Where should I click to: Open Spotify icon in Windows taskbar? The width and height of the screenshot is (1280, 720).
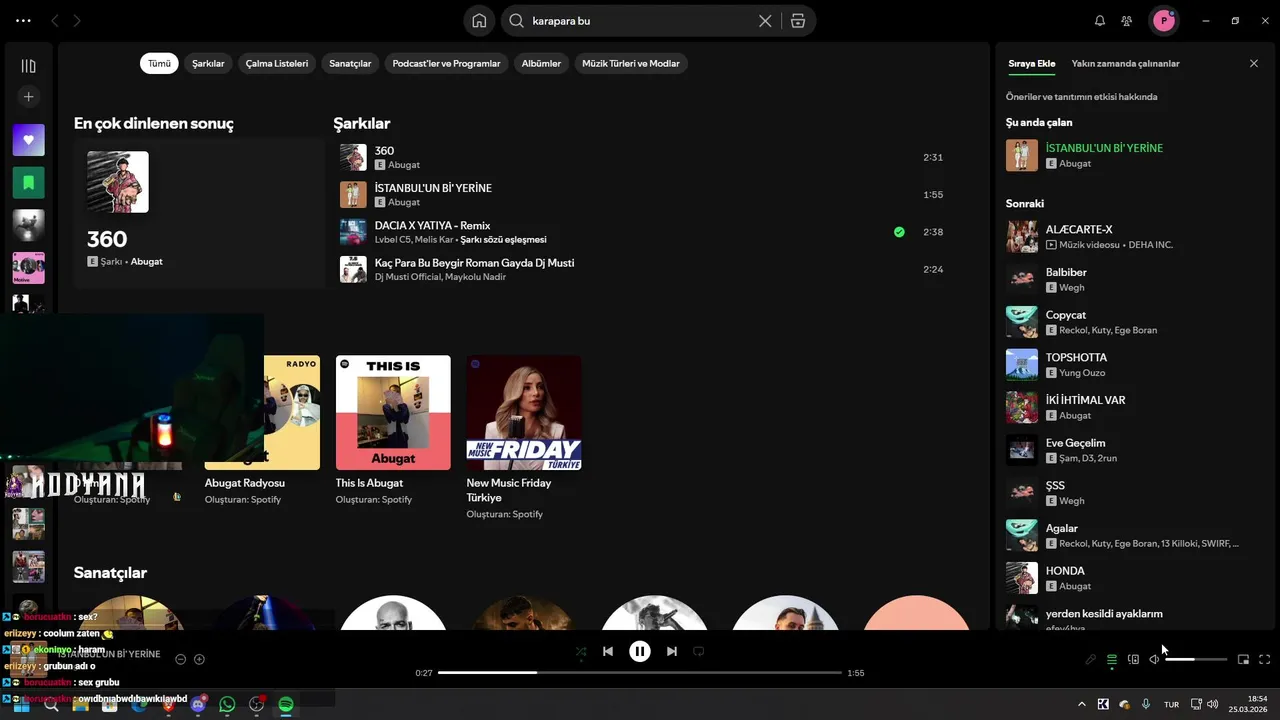(286, 704)
